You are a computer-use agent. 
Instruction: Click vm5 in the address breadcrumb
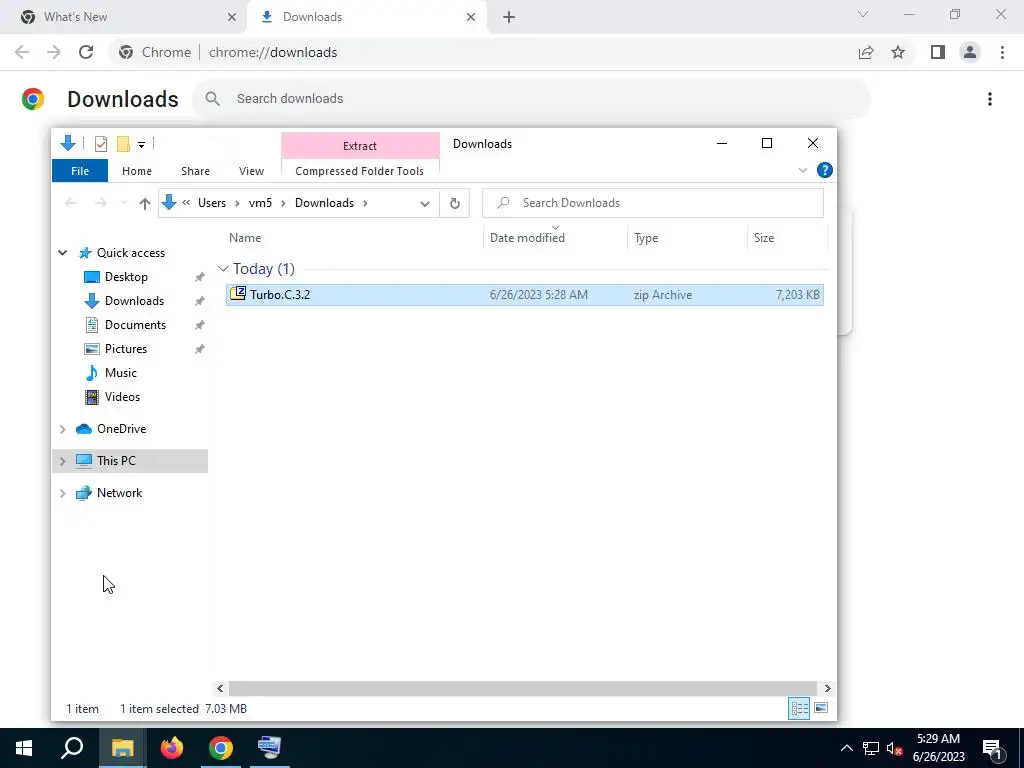coord(260,203)
